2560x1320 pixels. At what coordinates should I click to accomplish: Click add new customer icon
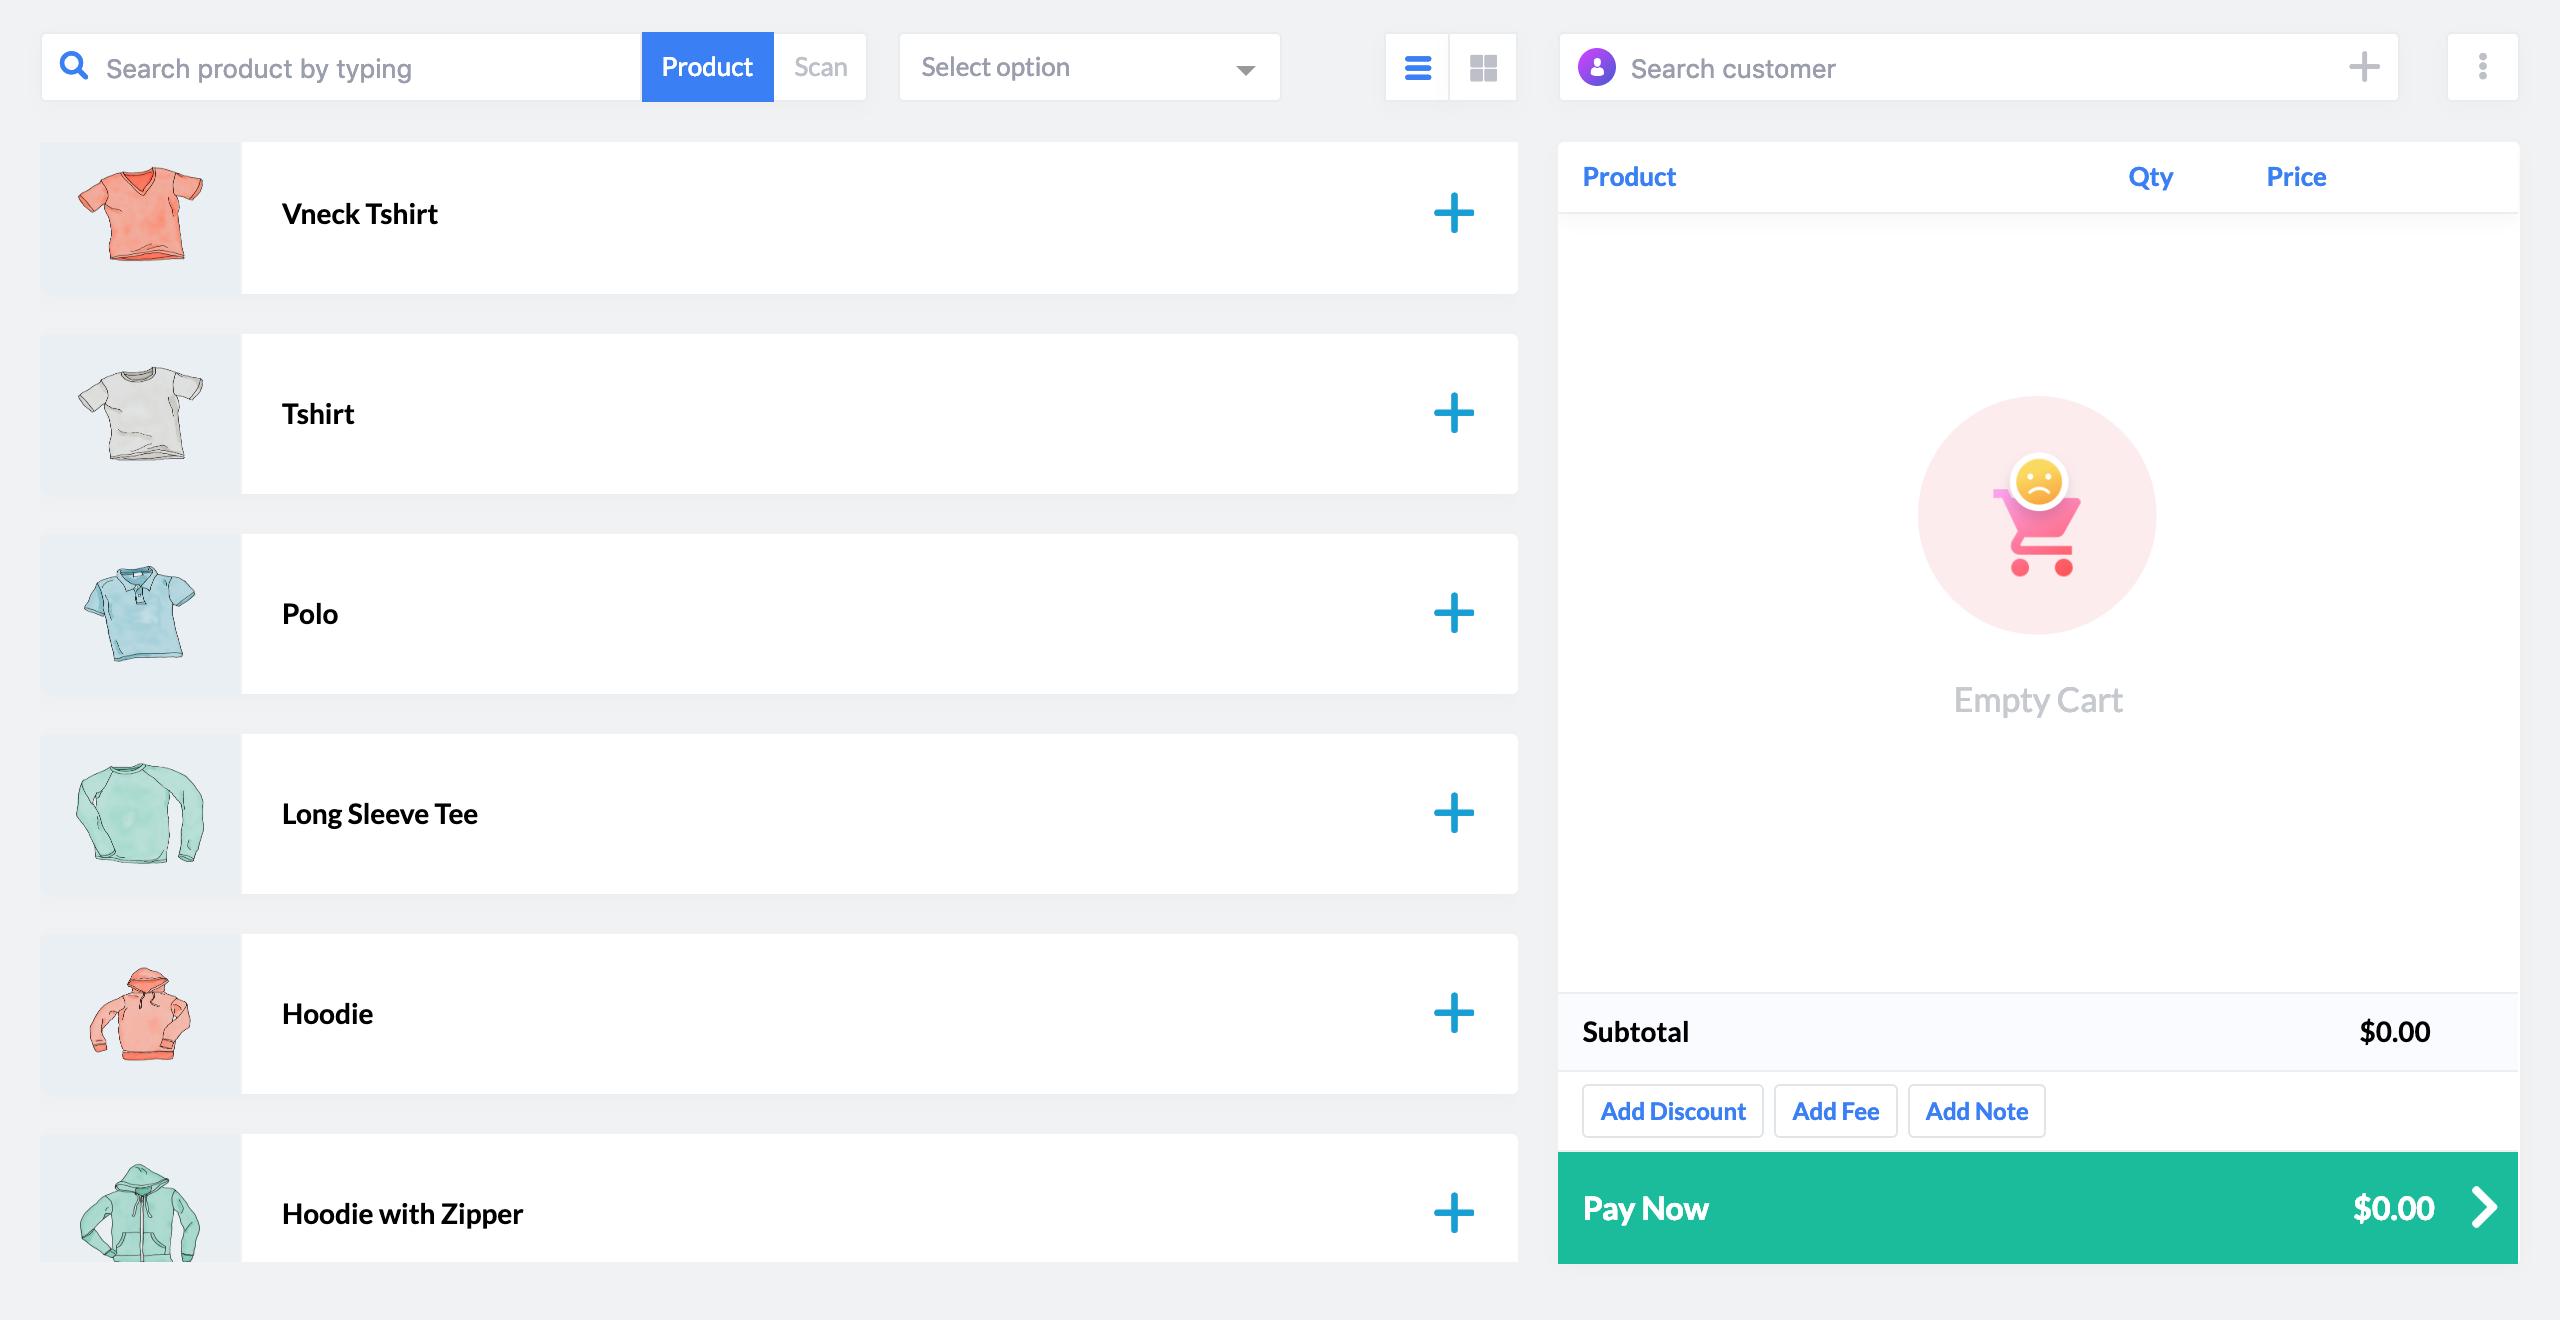coord(2365,67)
